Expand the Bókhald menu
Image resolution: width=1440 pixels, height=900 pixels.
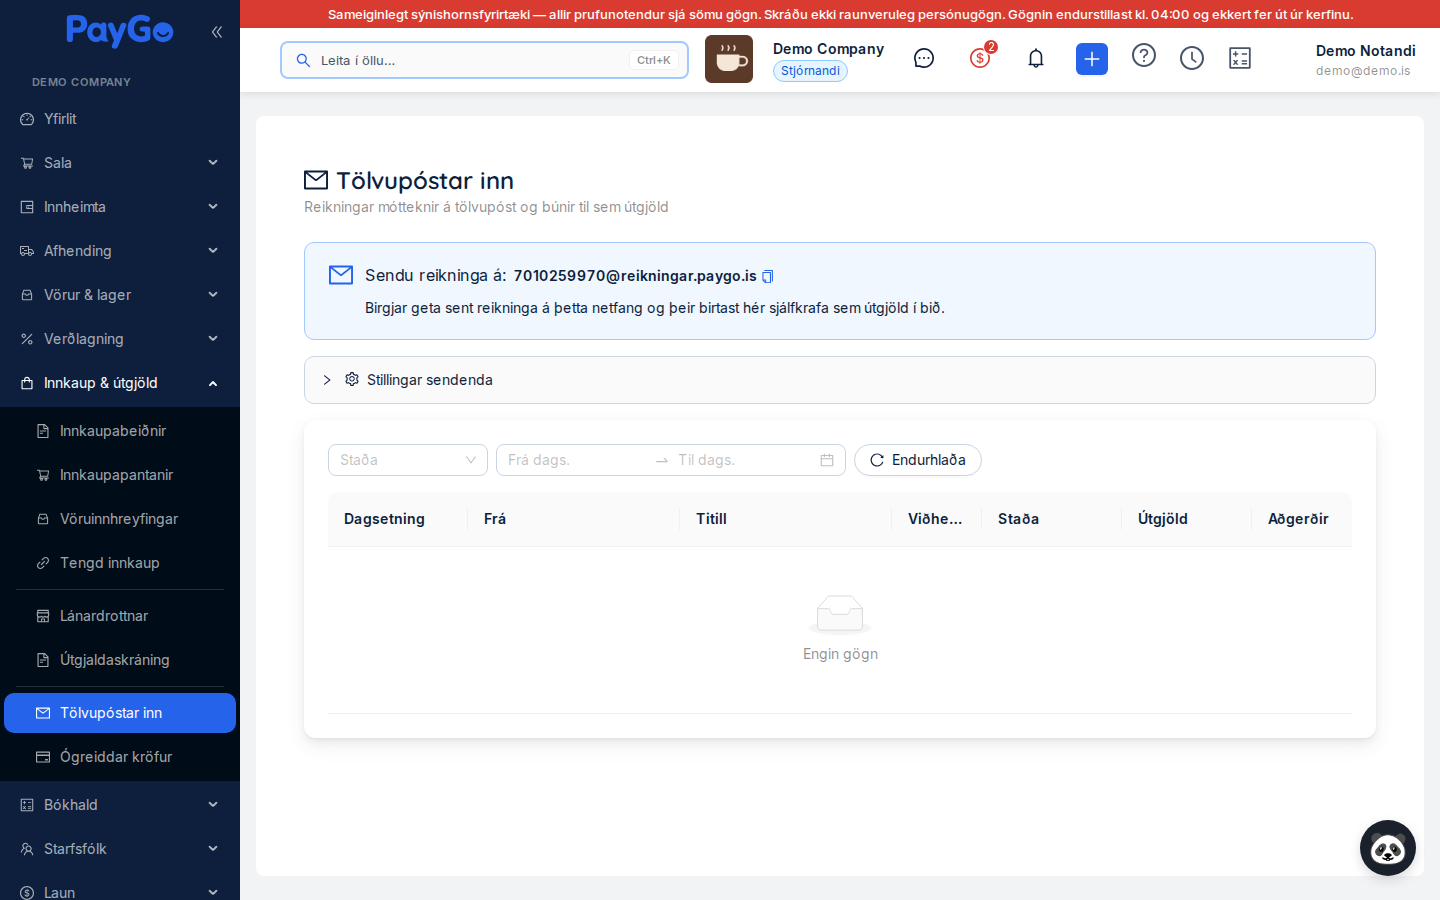(x=120, y=805)
